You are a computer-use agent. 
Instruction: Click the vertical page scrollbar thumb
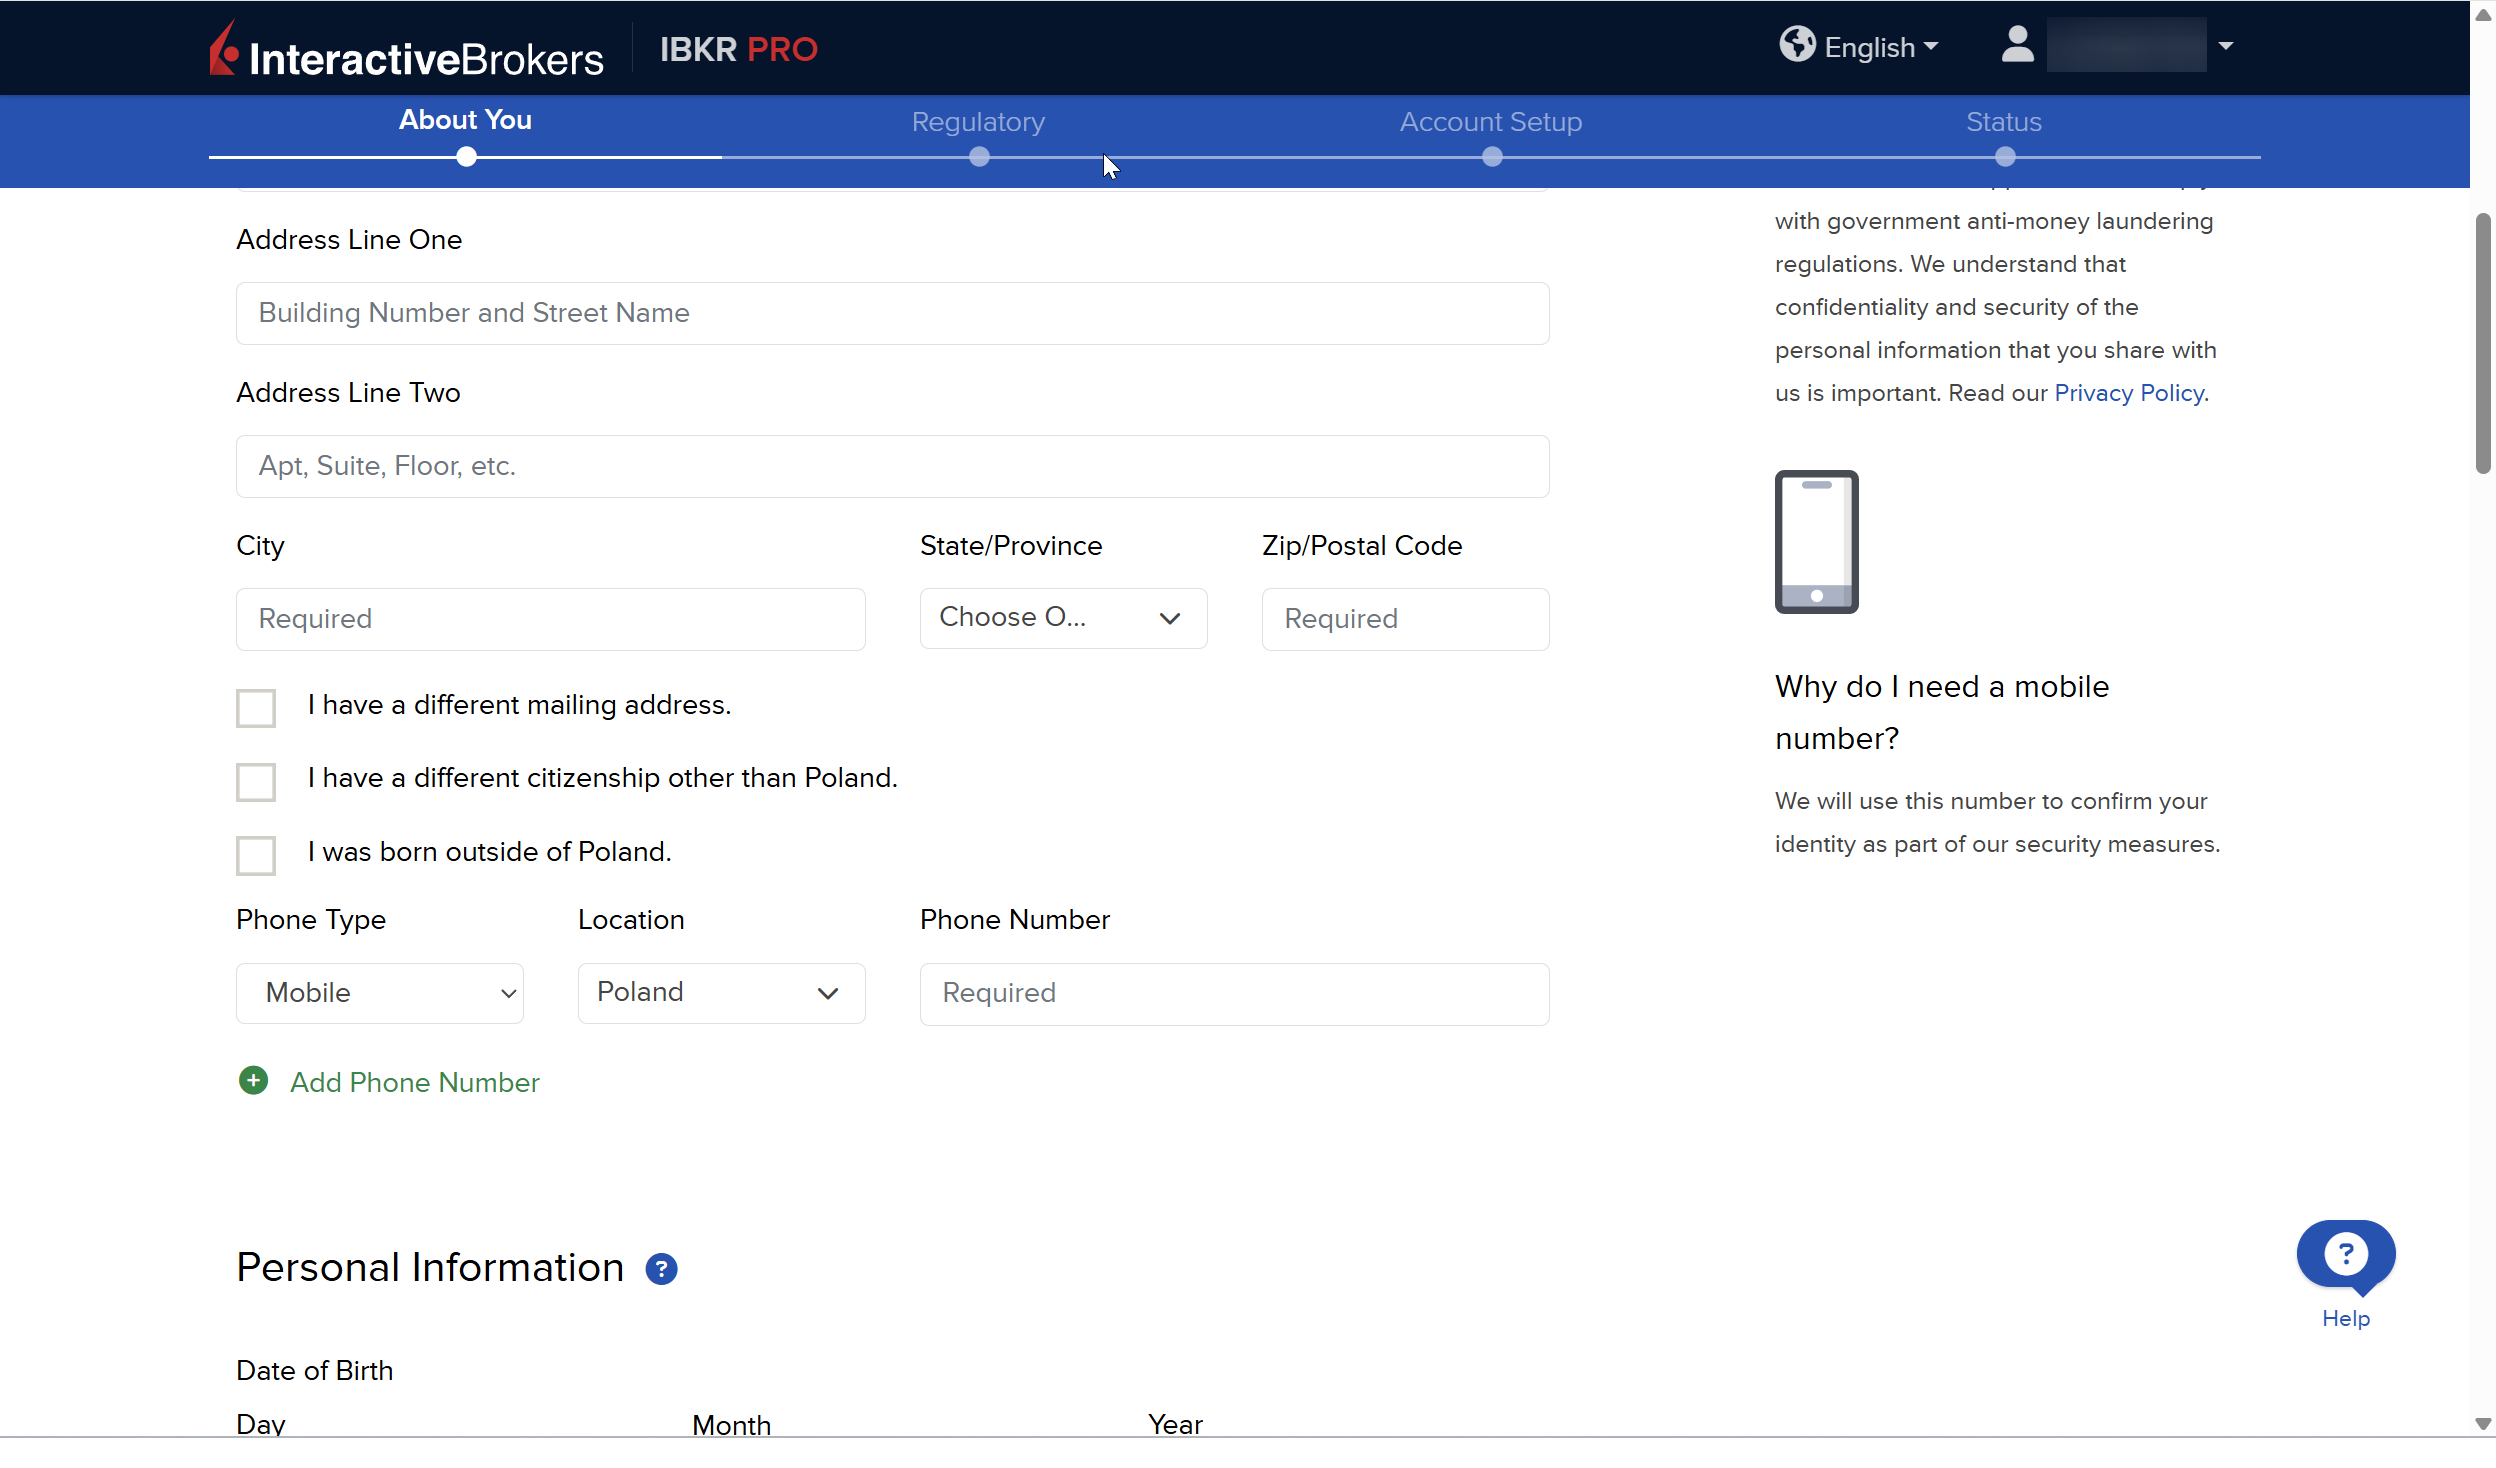[x=2482, y=342]
